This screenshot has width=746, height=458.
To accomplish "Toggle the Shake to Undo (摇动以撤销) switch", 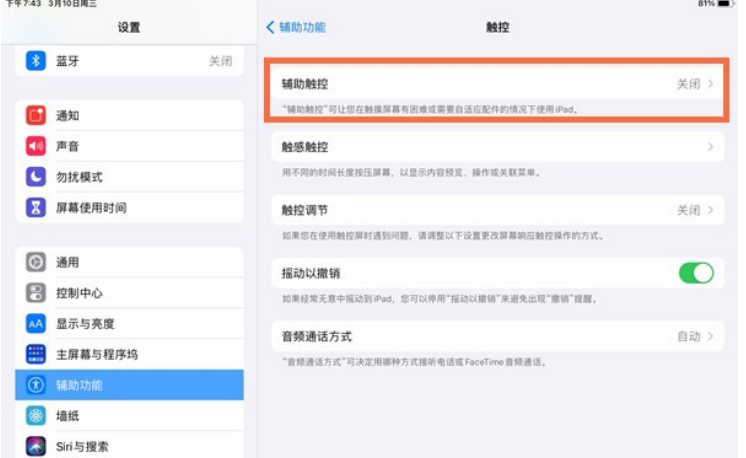I will pyautogui.click(x=696, y=273).
